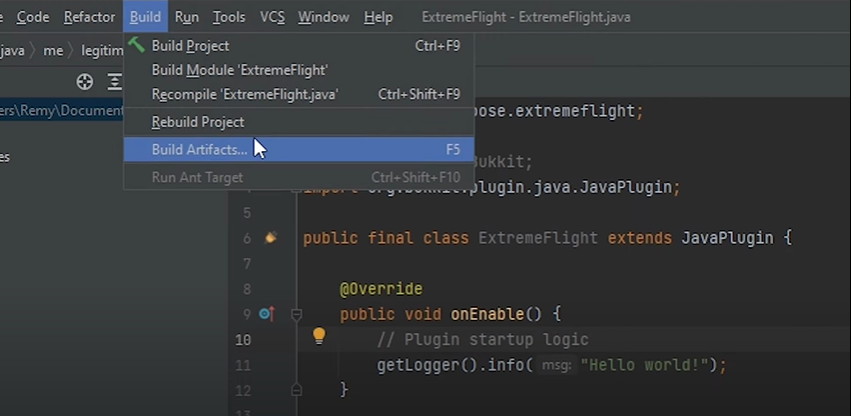Viewport: 851px width, 416px height.
Task: Open the Code menu
Action: [33, 17]
